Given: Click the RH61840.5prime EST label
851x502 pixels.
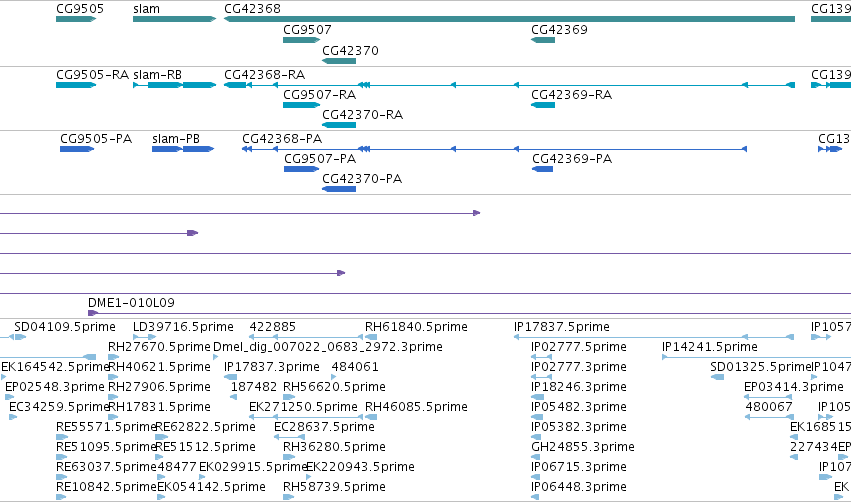Looking at the screenshot, I should (416, 327).
